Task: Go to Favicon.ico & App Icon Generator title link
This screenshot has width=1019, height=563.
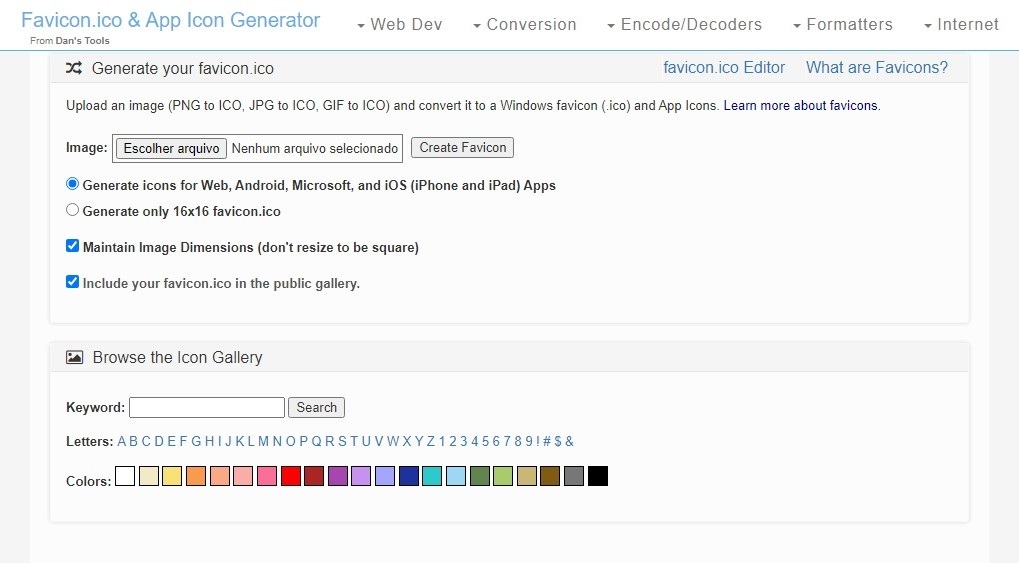Action: 170,20
